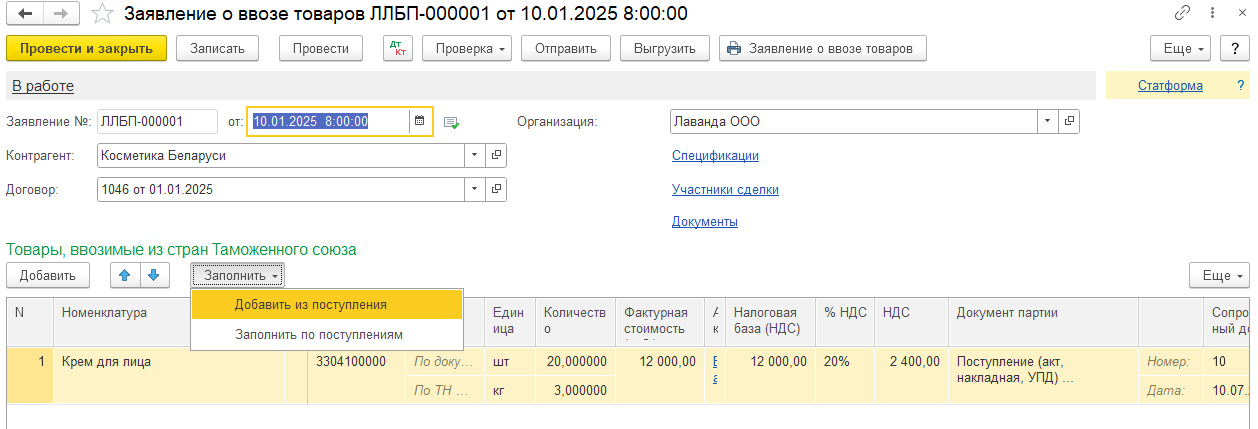Open the Статформа link

coord(1170,86)
